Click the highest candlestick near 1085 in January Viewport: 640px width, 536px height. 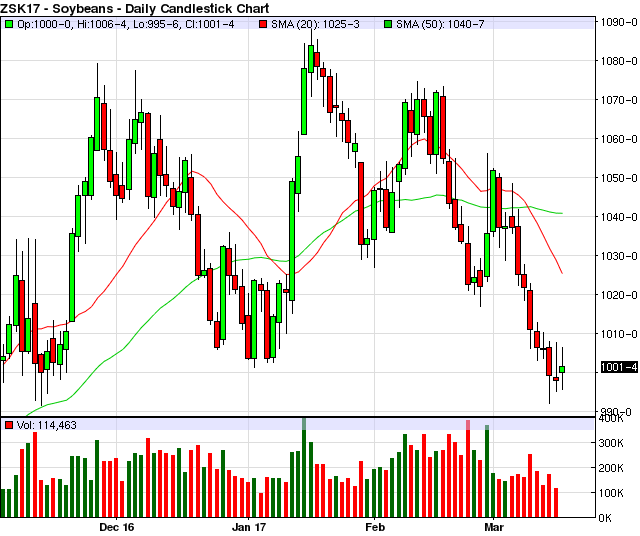coord(311,59)
